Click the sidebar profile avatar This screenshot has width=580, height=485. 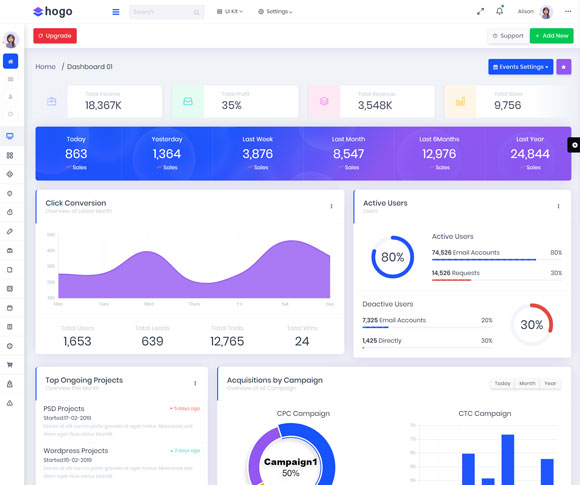pyautogui.click(x=11, y=40)
